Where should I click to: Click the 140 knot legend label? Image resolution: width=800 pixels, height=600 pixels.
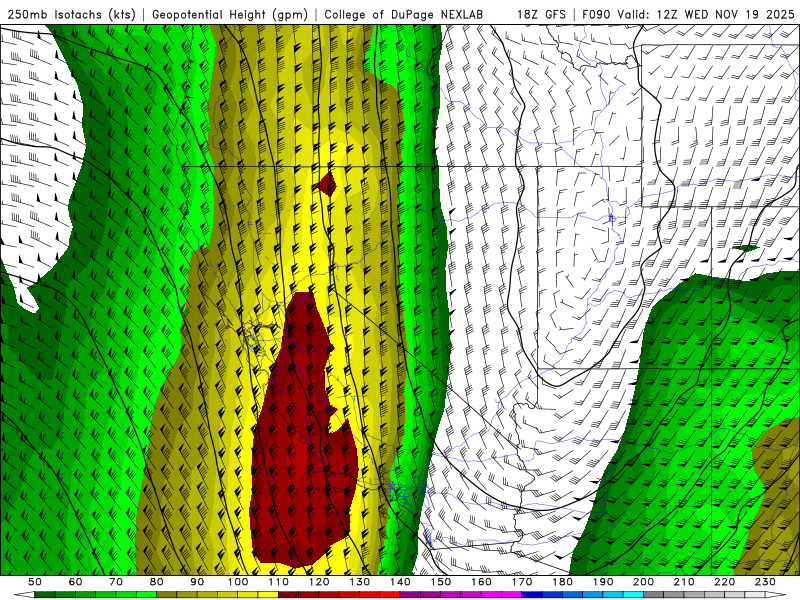point(401,582)
